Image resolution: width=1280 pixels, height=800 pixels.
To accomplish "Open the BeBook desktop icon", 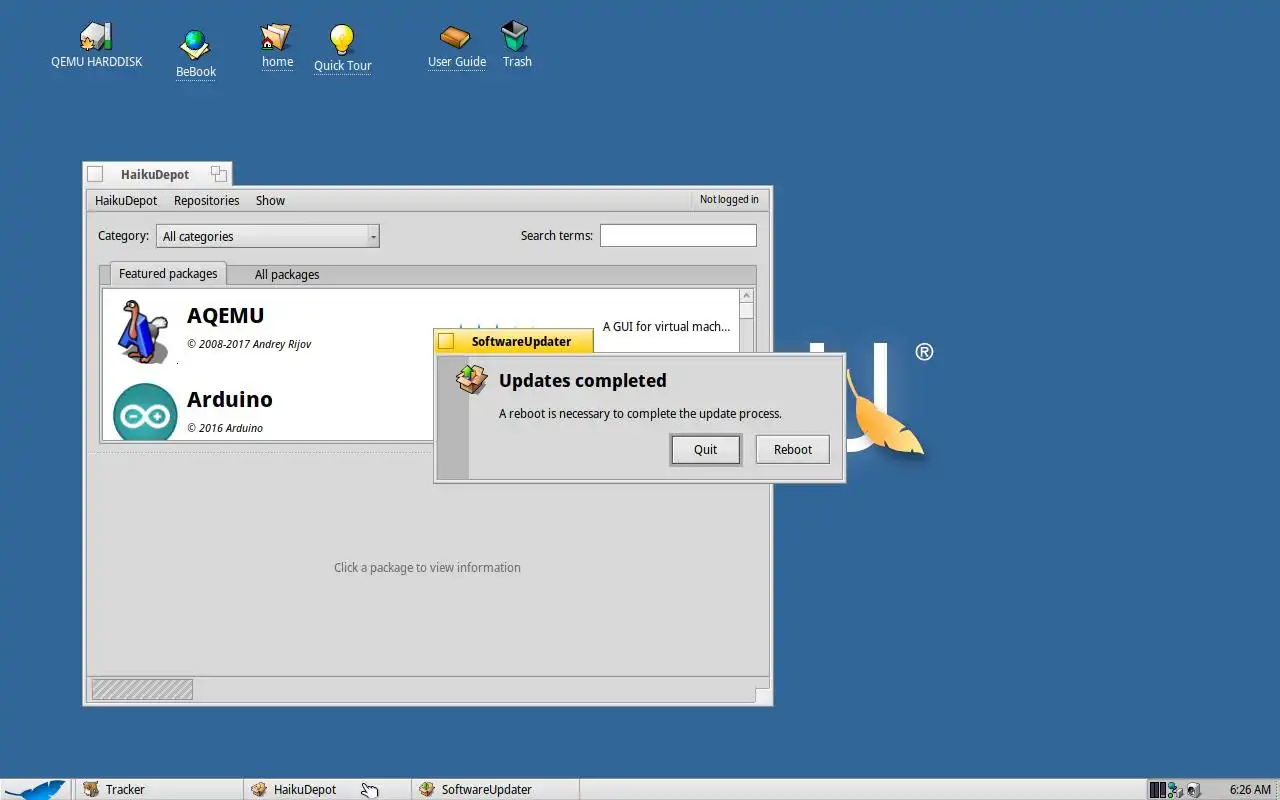I will (195, 45).
